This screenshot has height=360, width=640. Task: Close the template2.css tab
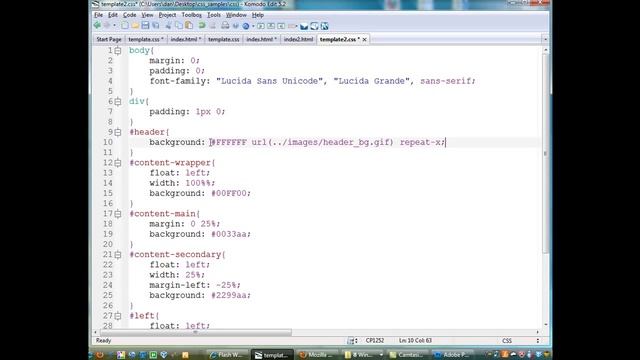tap(364, 40)
